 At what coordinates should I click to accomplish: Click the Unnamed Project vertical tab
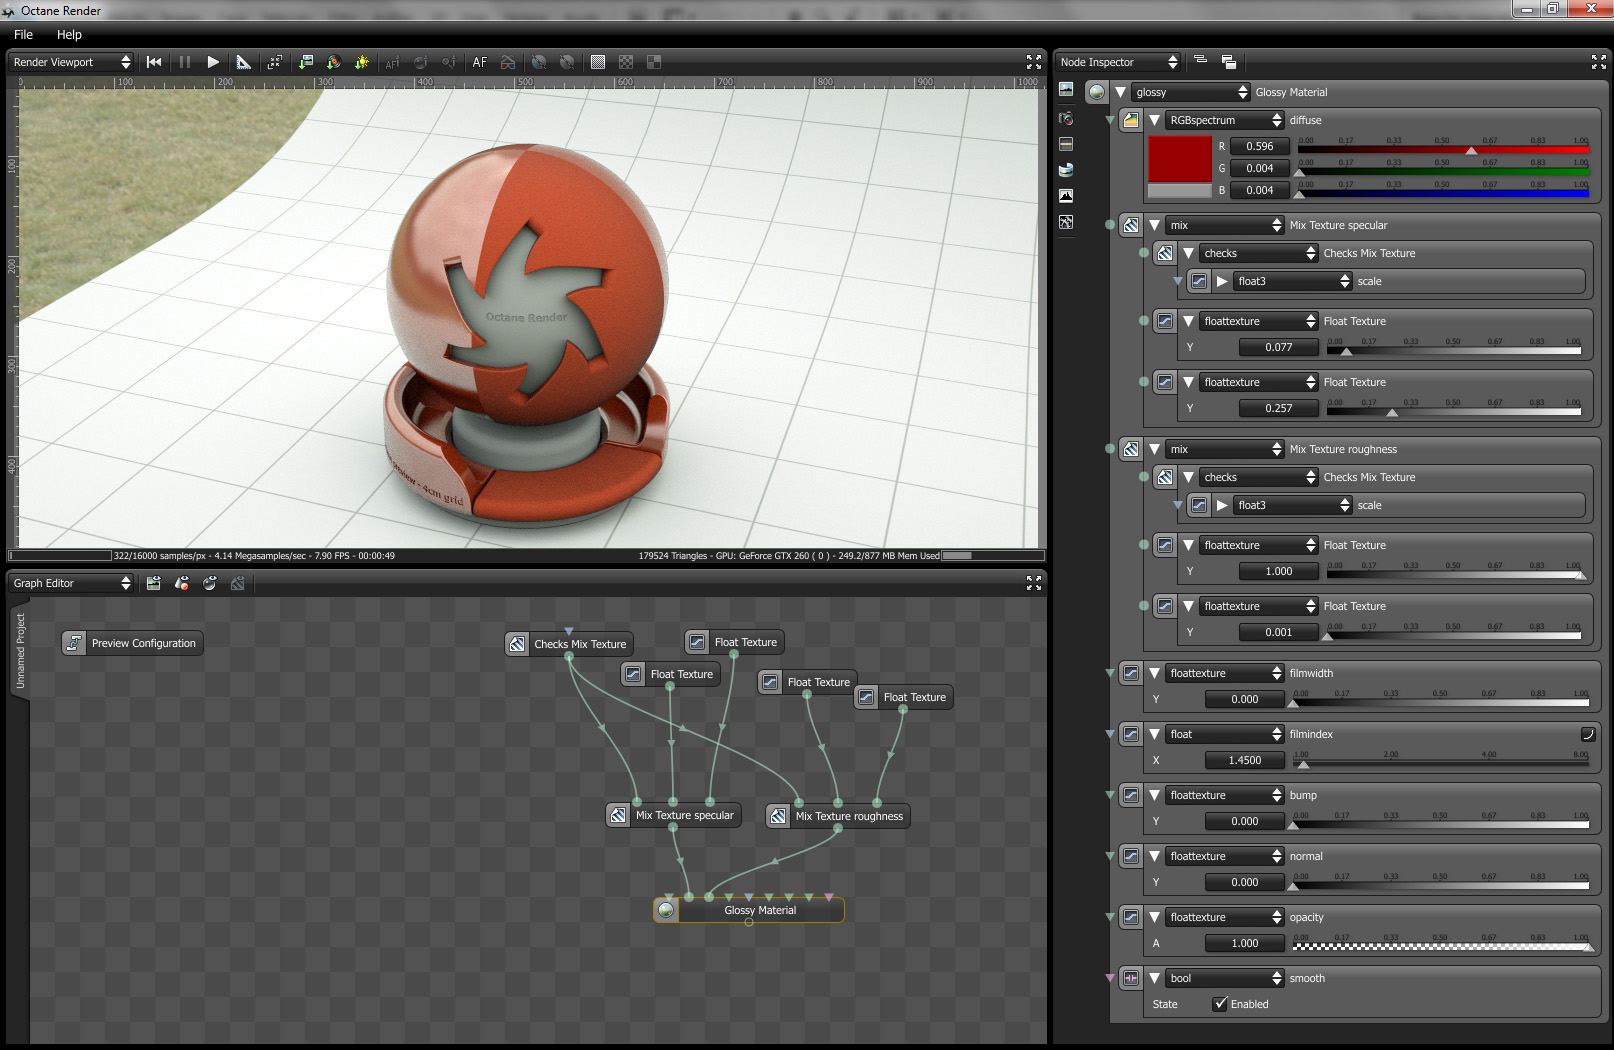tap(20, 651)
